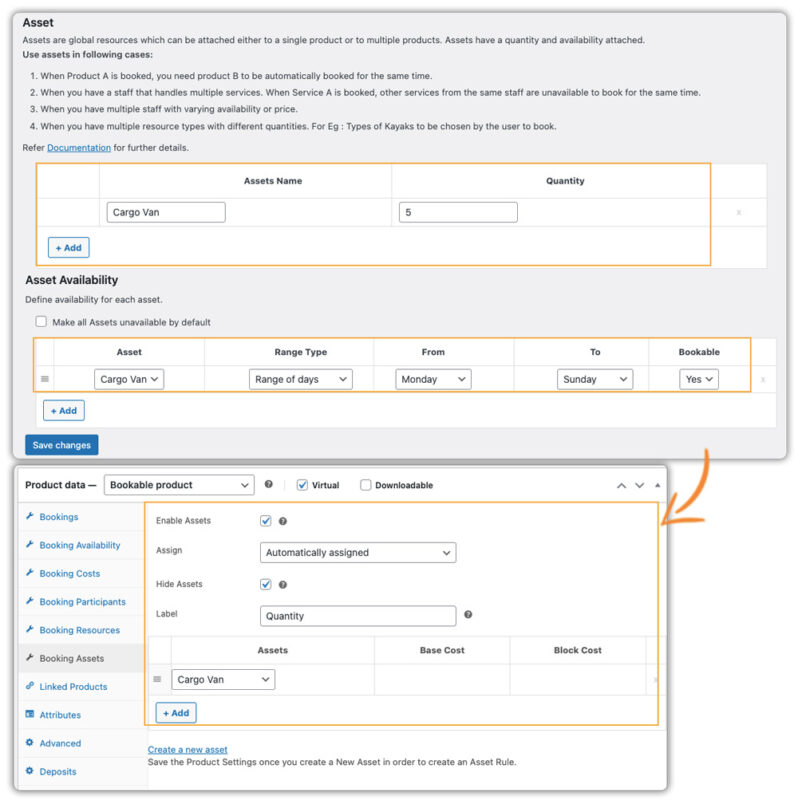The image size is (798, 800).
Task: Collapse Product data panel triangle toggle
Action: tap(657, 485)
